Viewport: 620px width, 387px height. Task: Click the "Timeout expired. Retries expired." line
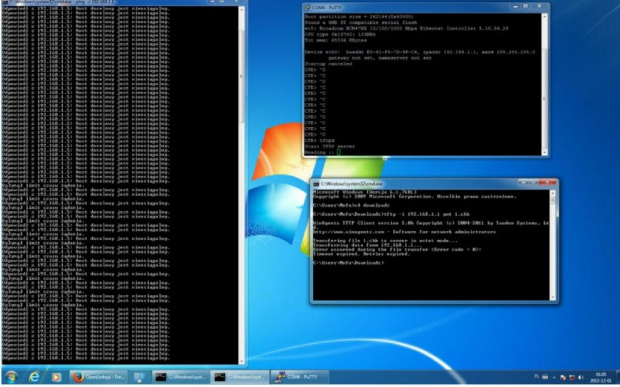coord(361,254)
